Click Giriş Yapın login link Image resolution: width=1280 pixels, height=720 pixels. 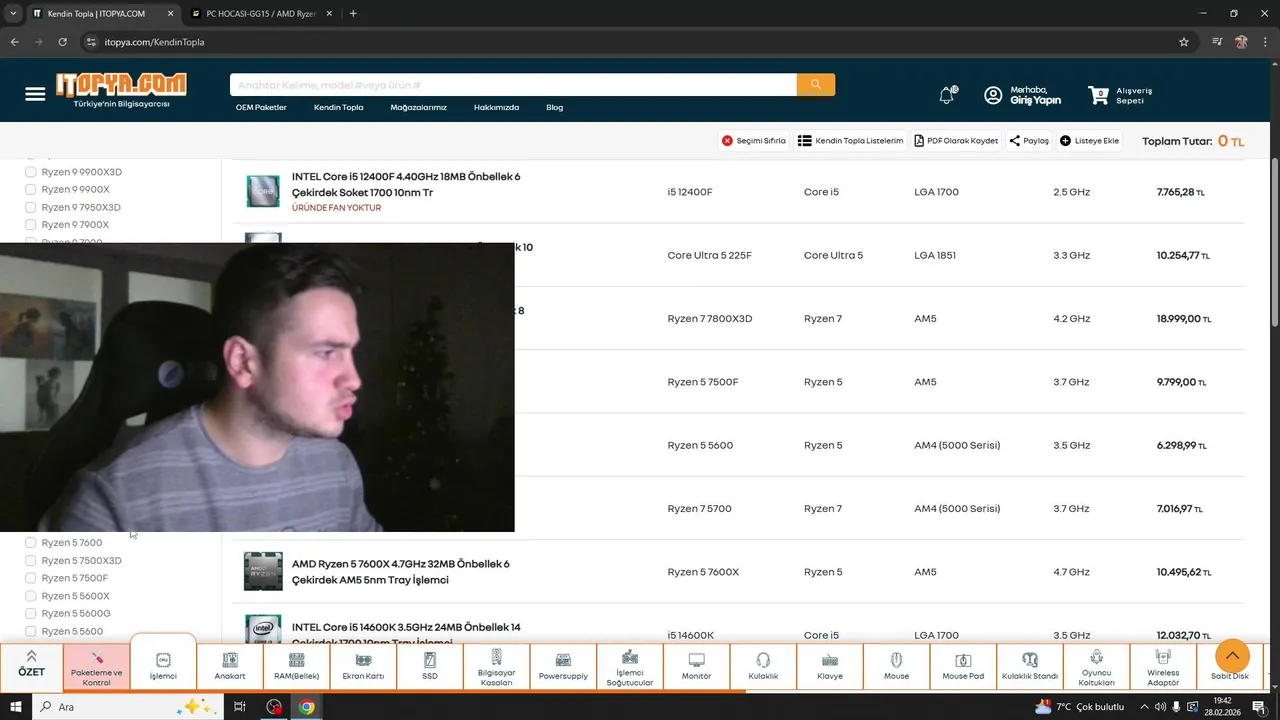pos(1035,101)
